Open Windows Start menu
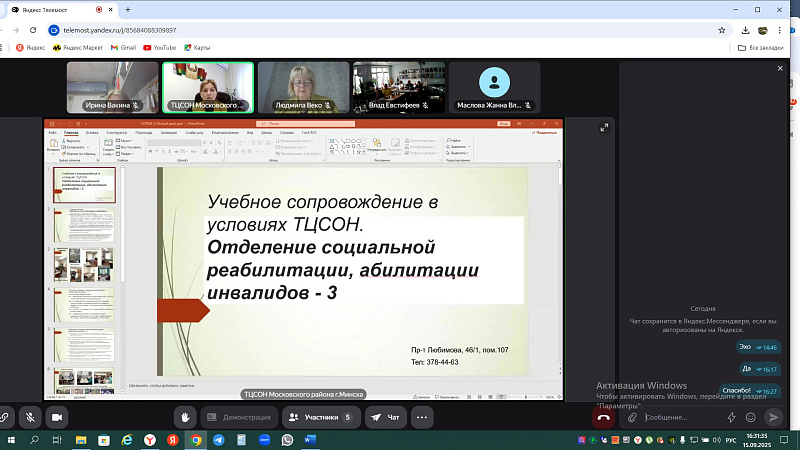 pos(11,440)
